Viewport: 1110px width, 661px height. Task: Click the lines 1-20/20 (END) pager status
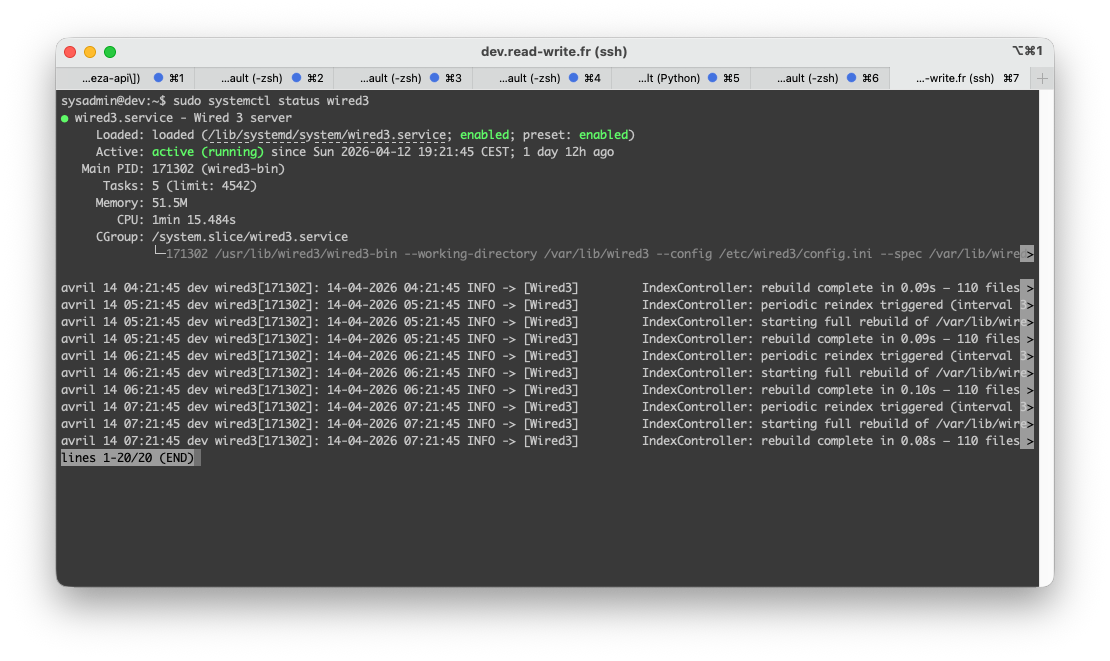130,457
